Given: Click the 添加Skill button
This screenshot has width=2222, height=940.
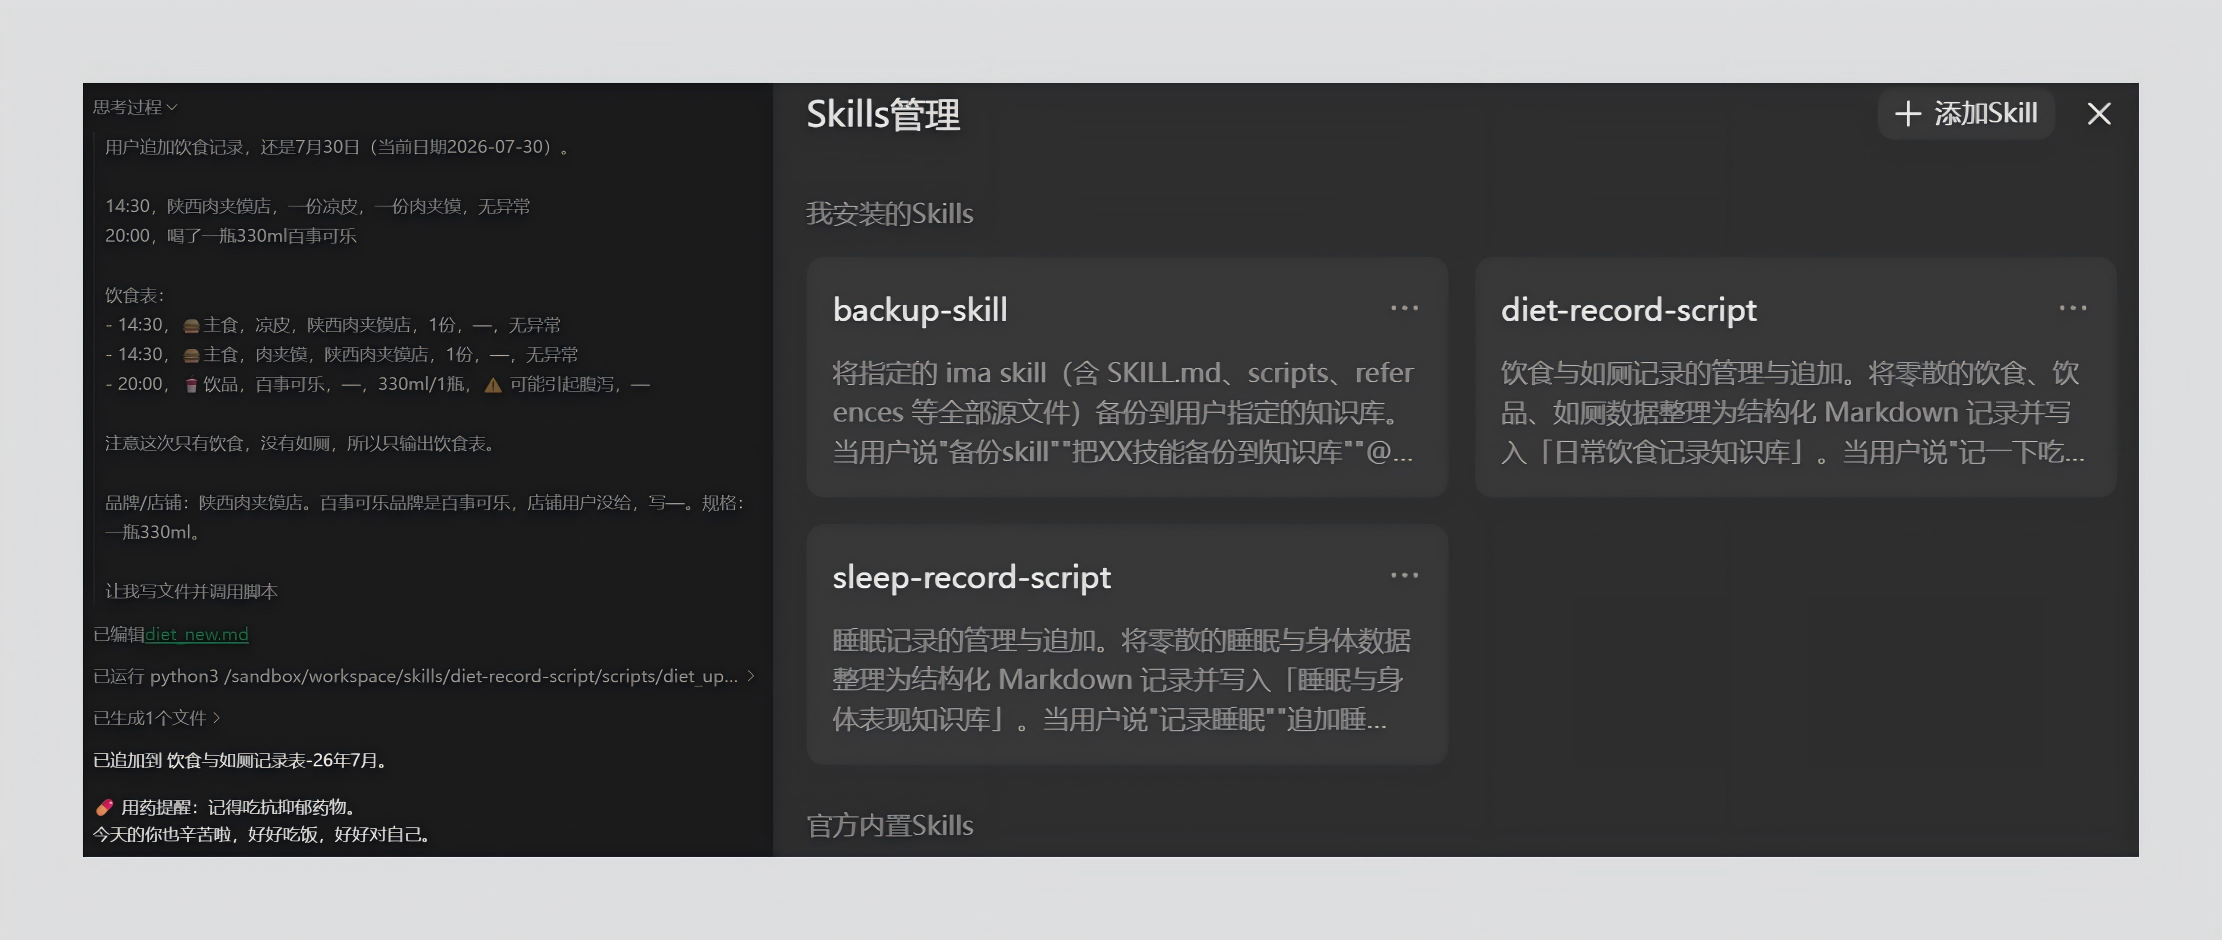Looking at the screenshot, I should click(1966, 114).
